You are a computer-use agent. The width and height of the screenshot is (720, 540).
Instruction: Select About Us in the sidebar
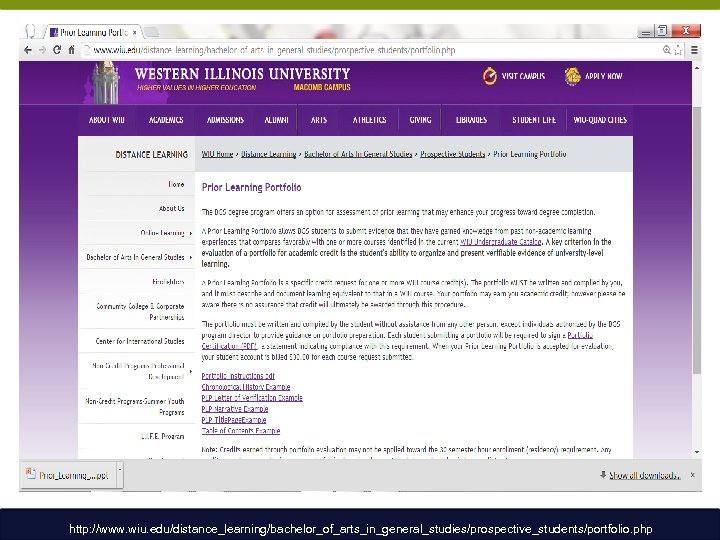coord(172,208)
